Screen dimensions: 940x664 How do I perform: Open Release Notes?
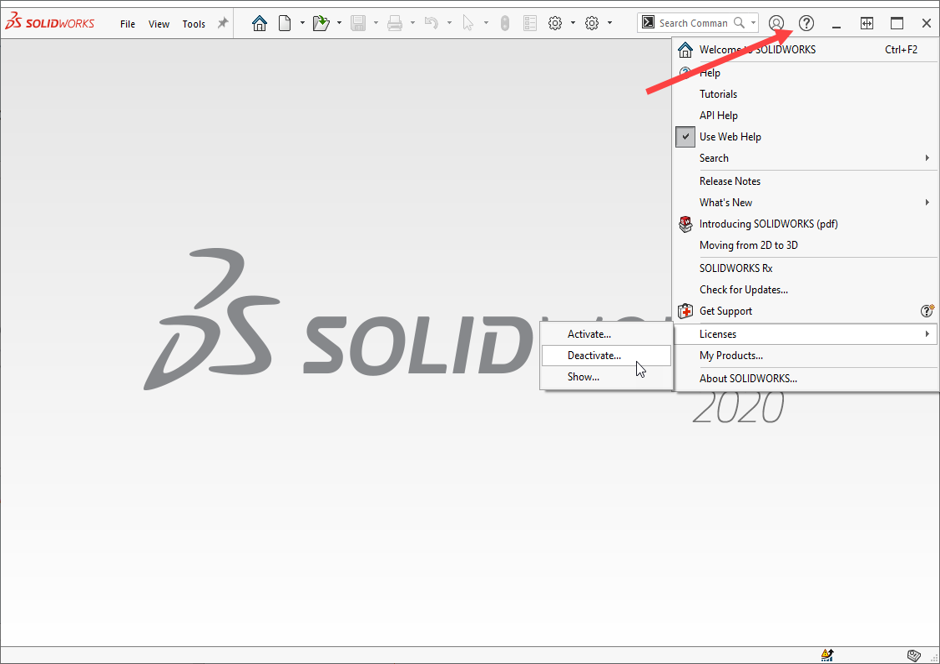tap(805, 181)
